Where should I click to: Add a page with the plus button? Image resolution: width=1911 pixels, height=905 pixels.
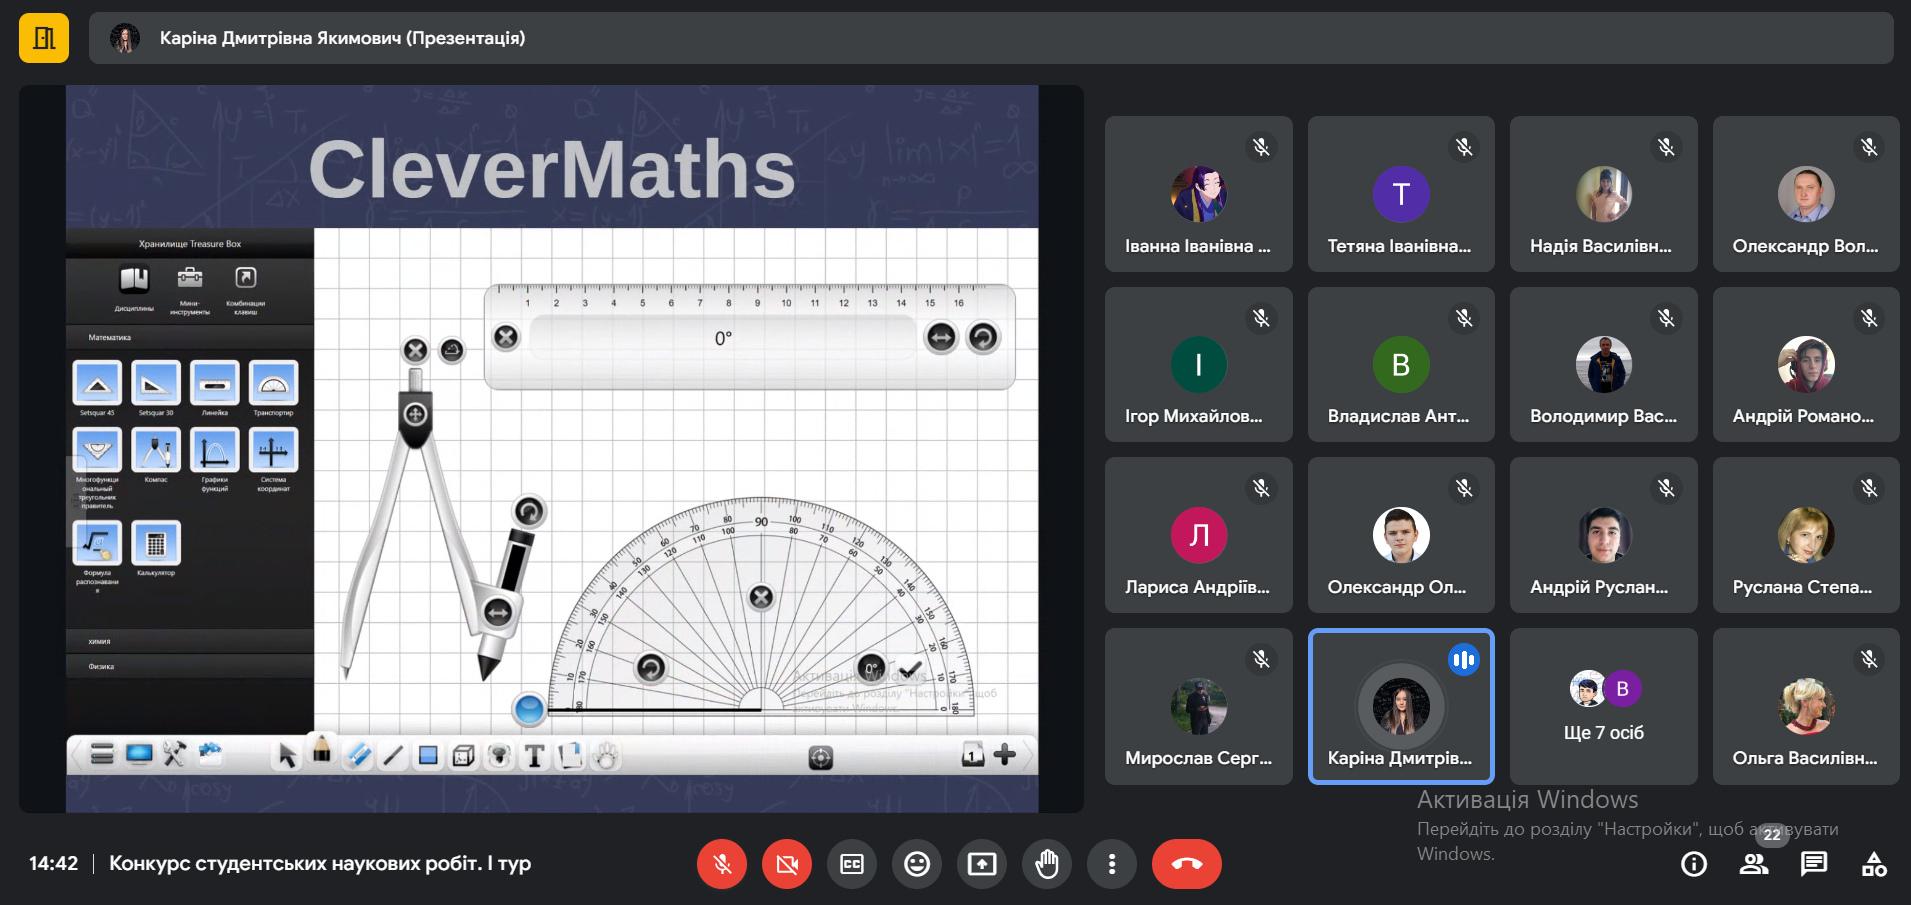pyautogui.click(x=1005, y=755)
